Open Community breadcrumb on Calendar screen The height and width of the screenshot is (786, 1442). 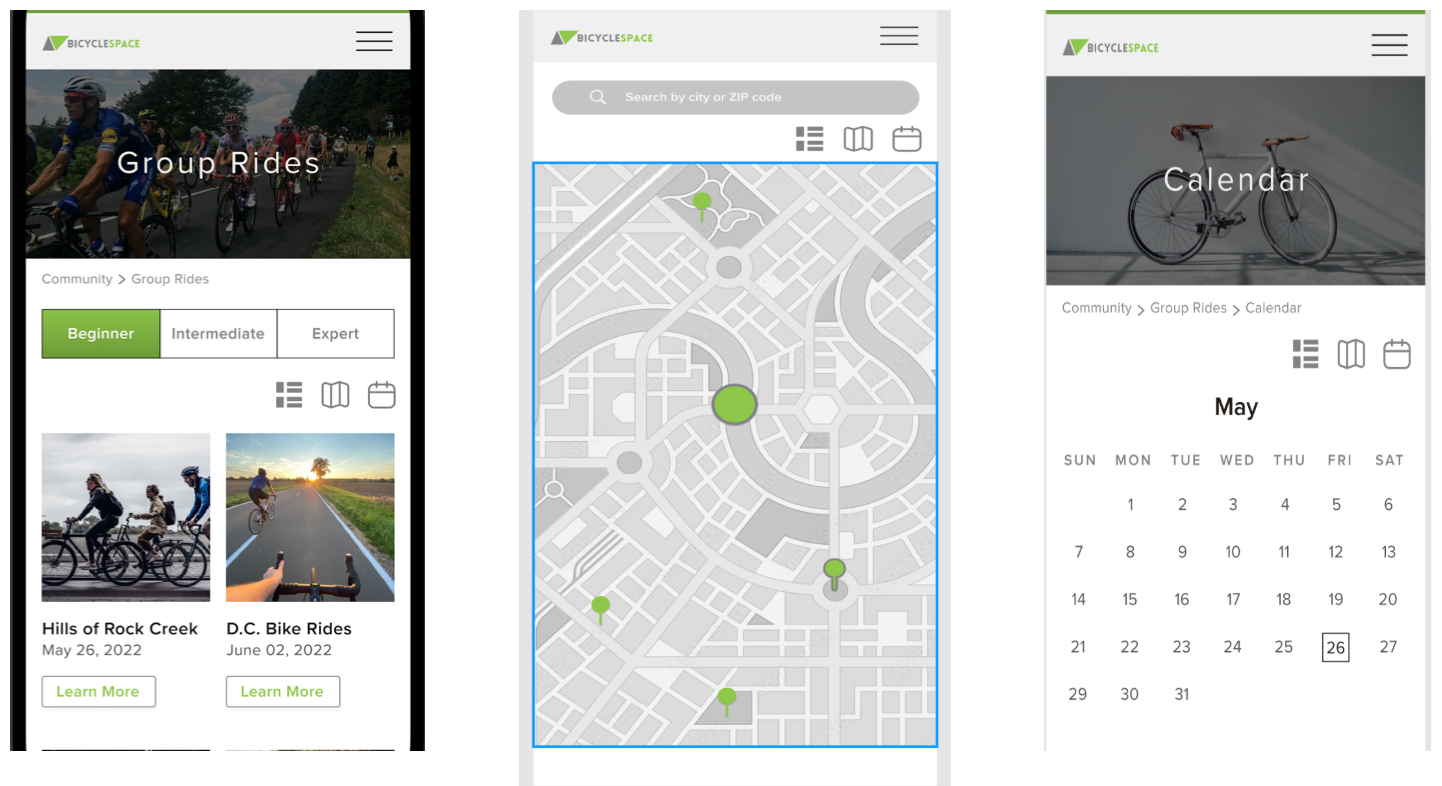[1097, 308]
